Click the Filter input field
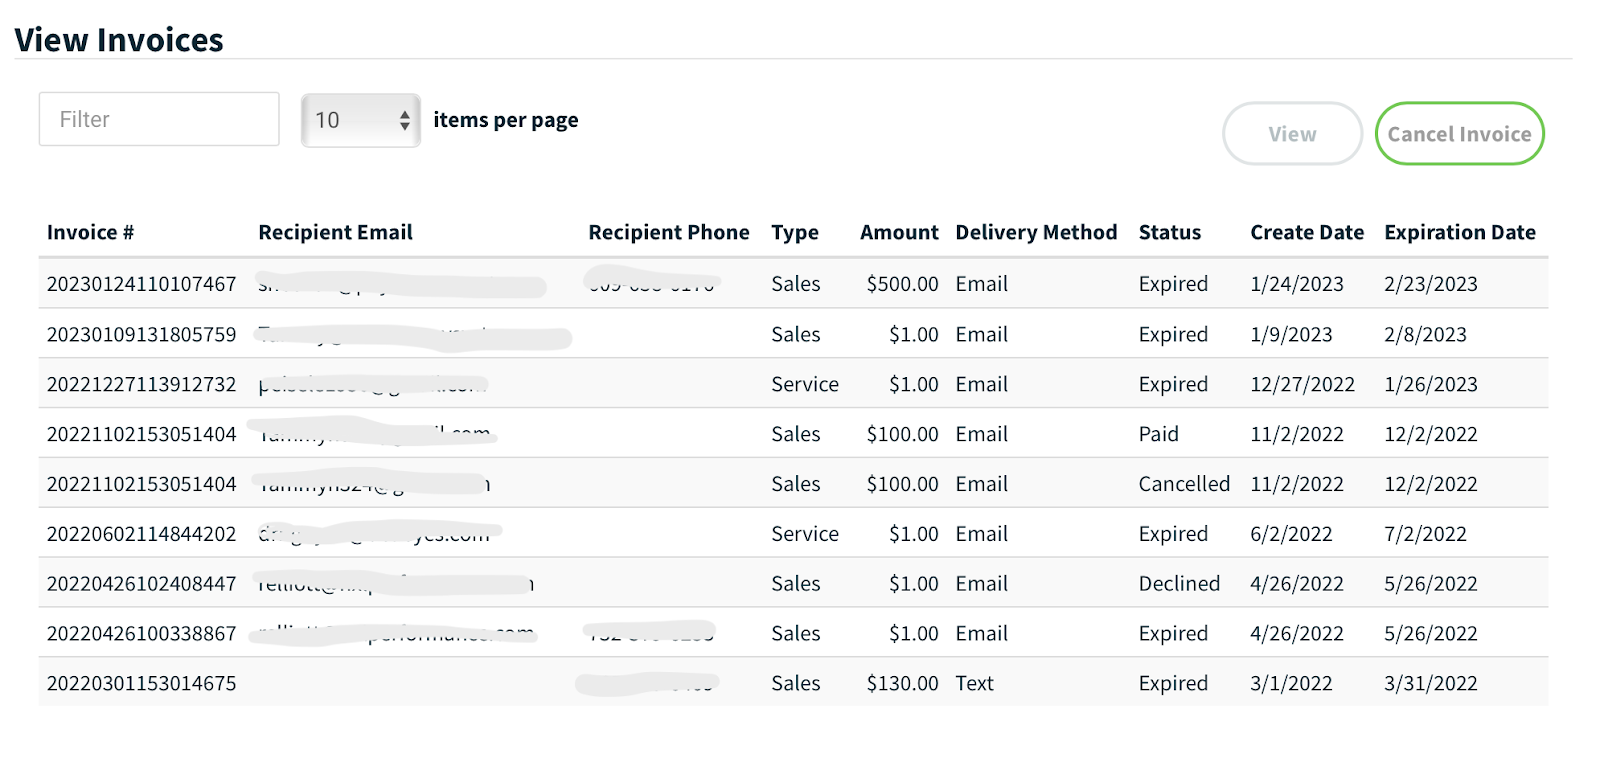Viewport: 1600px width, 762px height. (x=159, y=119)
